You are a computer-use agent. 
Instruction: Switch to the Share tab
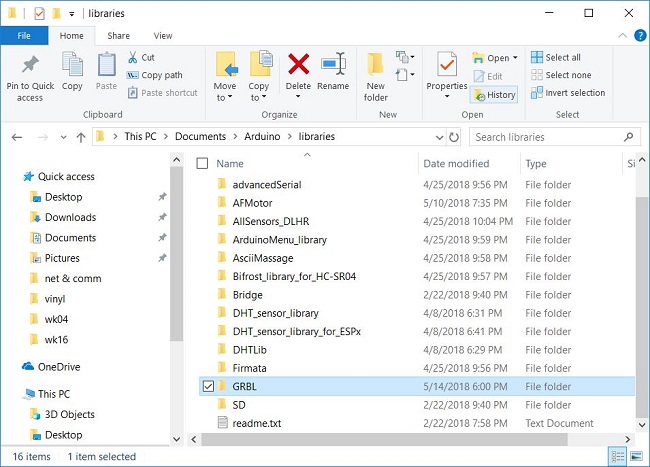pos(118,36)
